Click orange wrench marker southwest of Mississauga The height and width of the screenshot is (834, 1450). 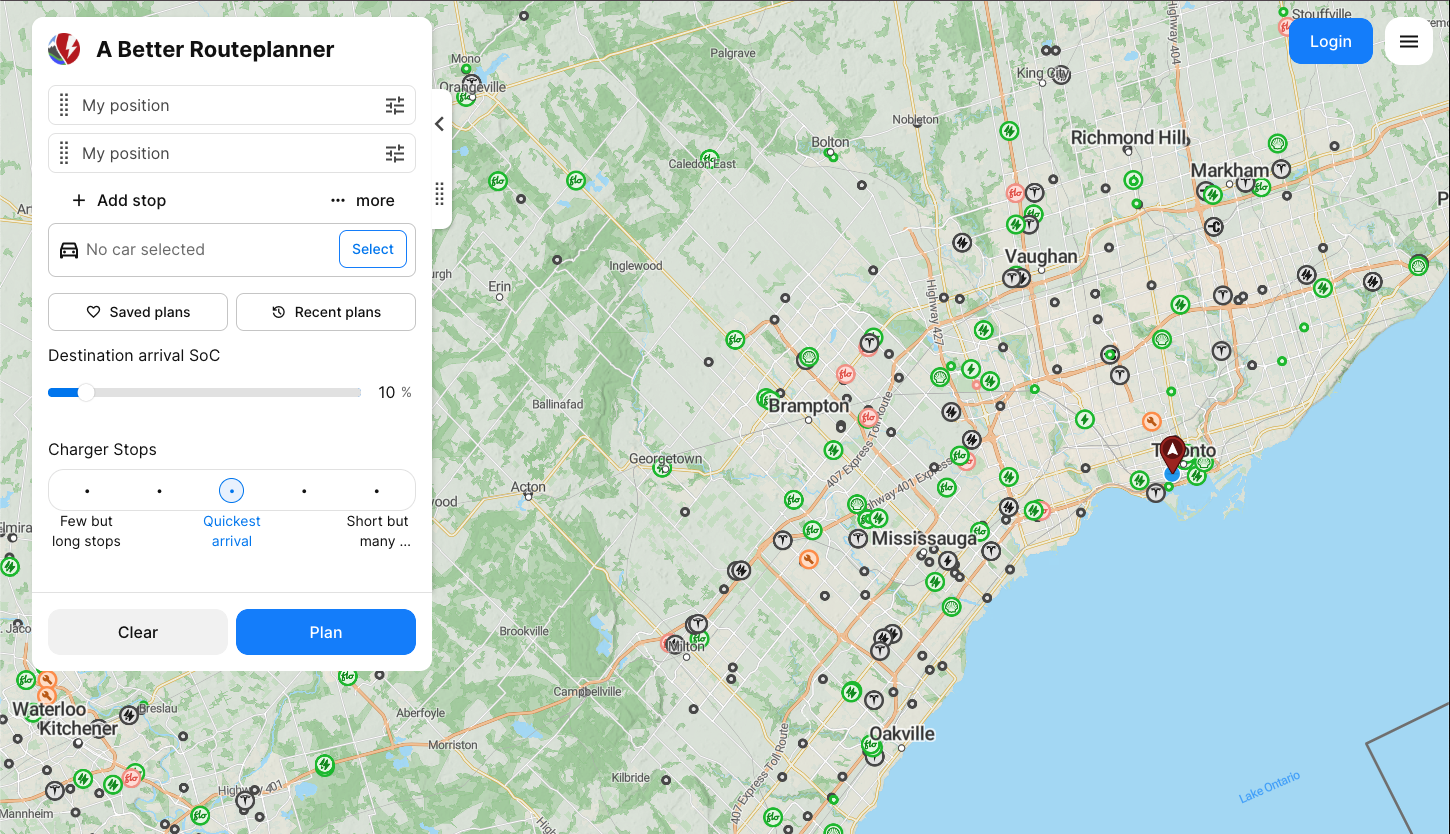tap(809, 559)
